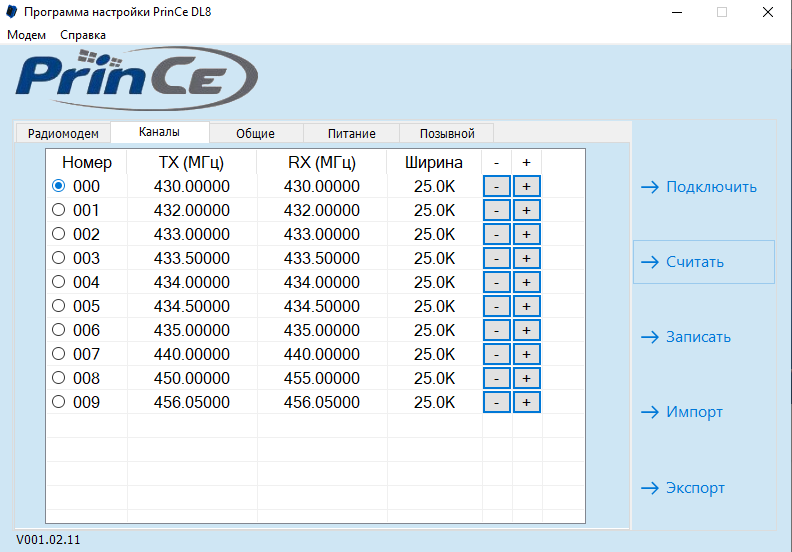
Task: Click the Записать button
Action: point(704,337)
